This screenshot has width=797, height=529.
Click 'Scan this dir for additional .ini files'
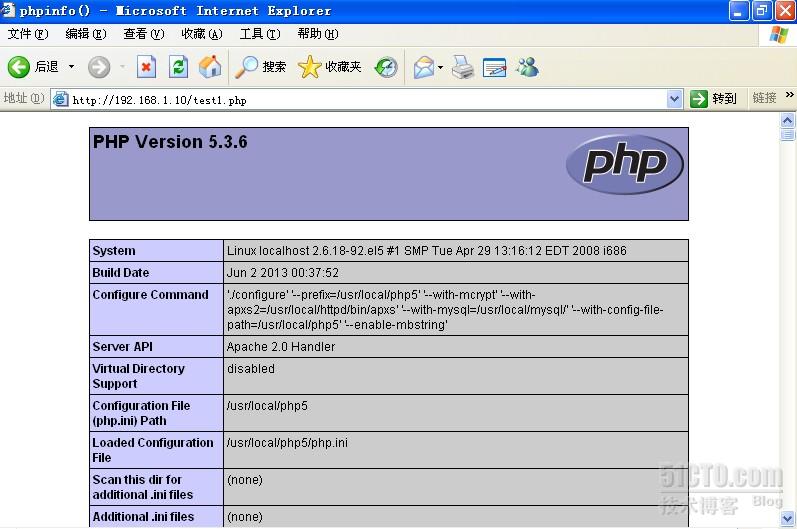[x=143, y=487]
